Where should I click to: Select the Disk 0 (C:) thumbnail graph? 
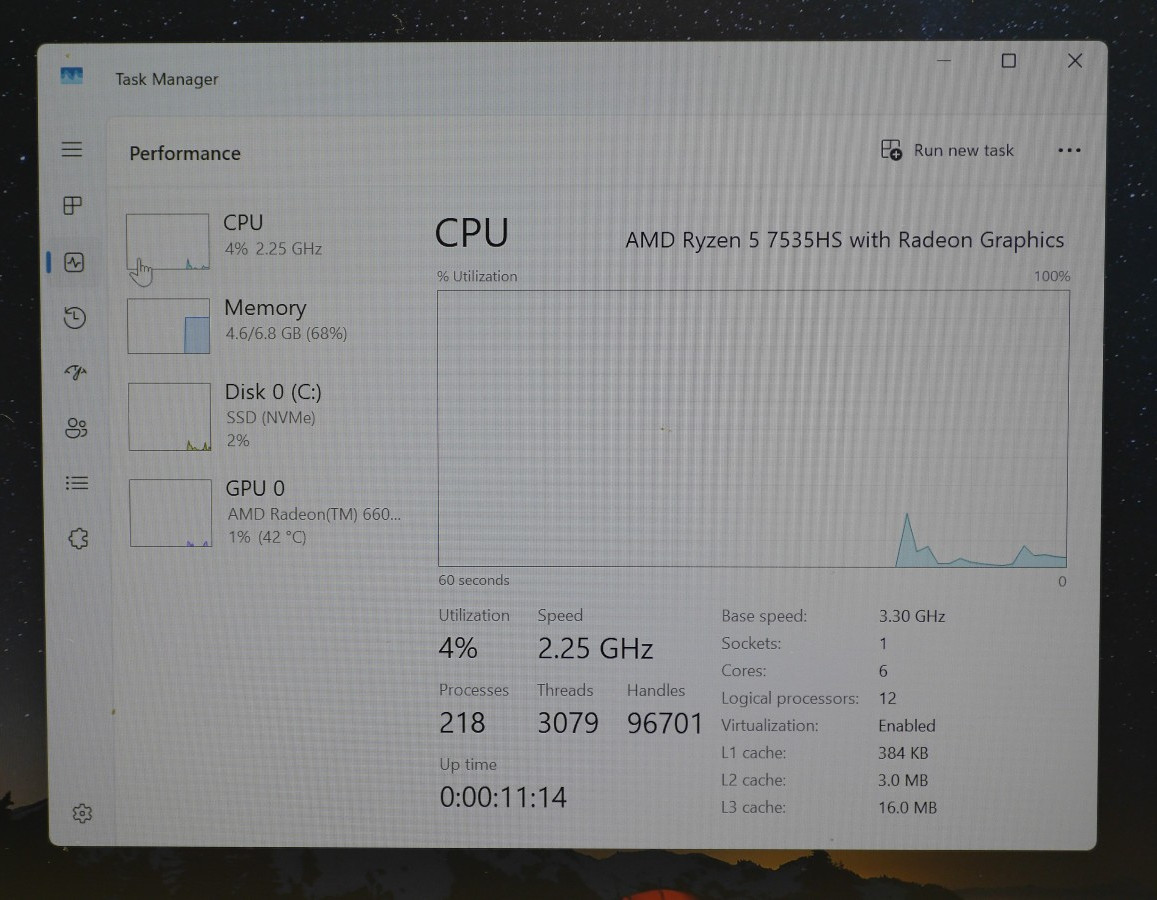click(x=170, y=417)
